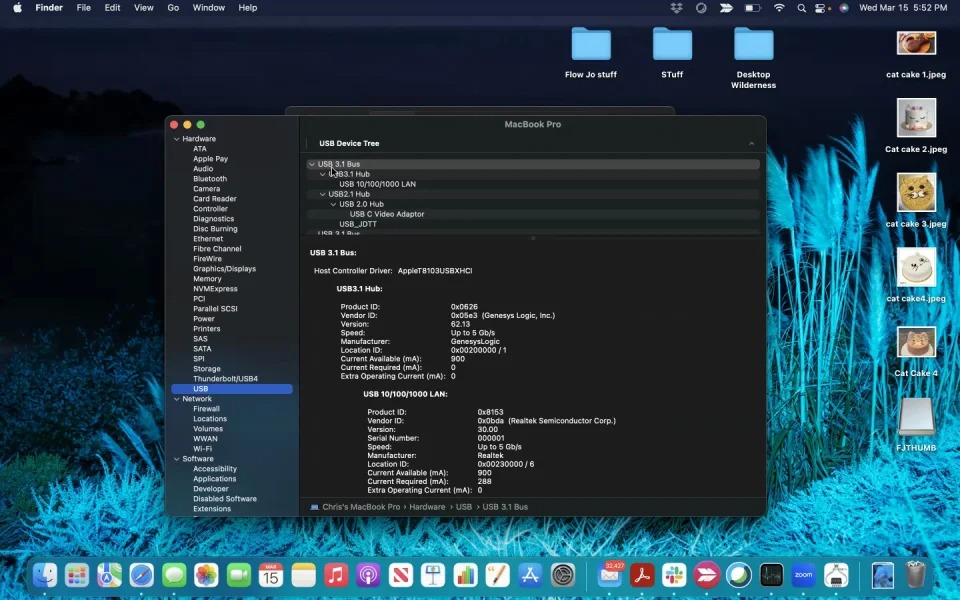
Task: Open Numbers in the Dock
Action: 465,575
